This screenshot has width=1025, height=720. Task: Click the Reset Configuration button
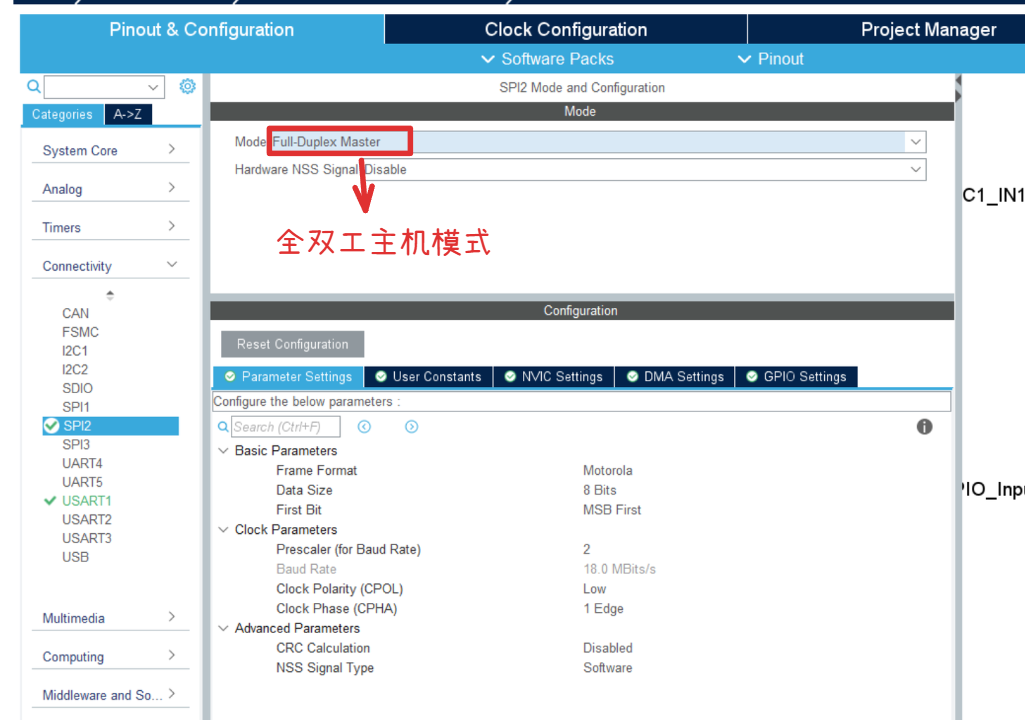292,344
